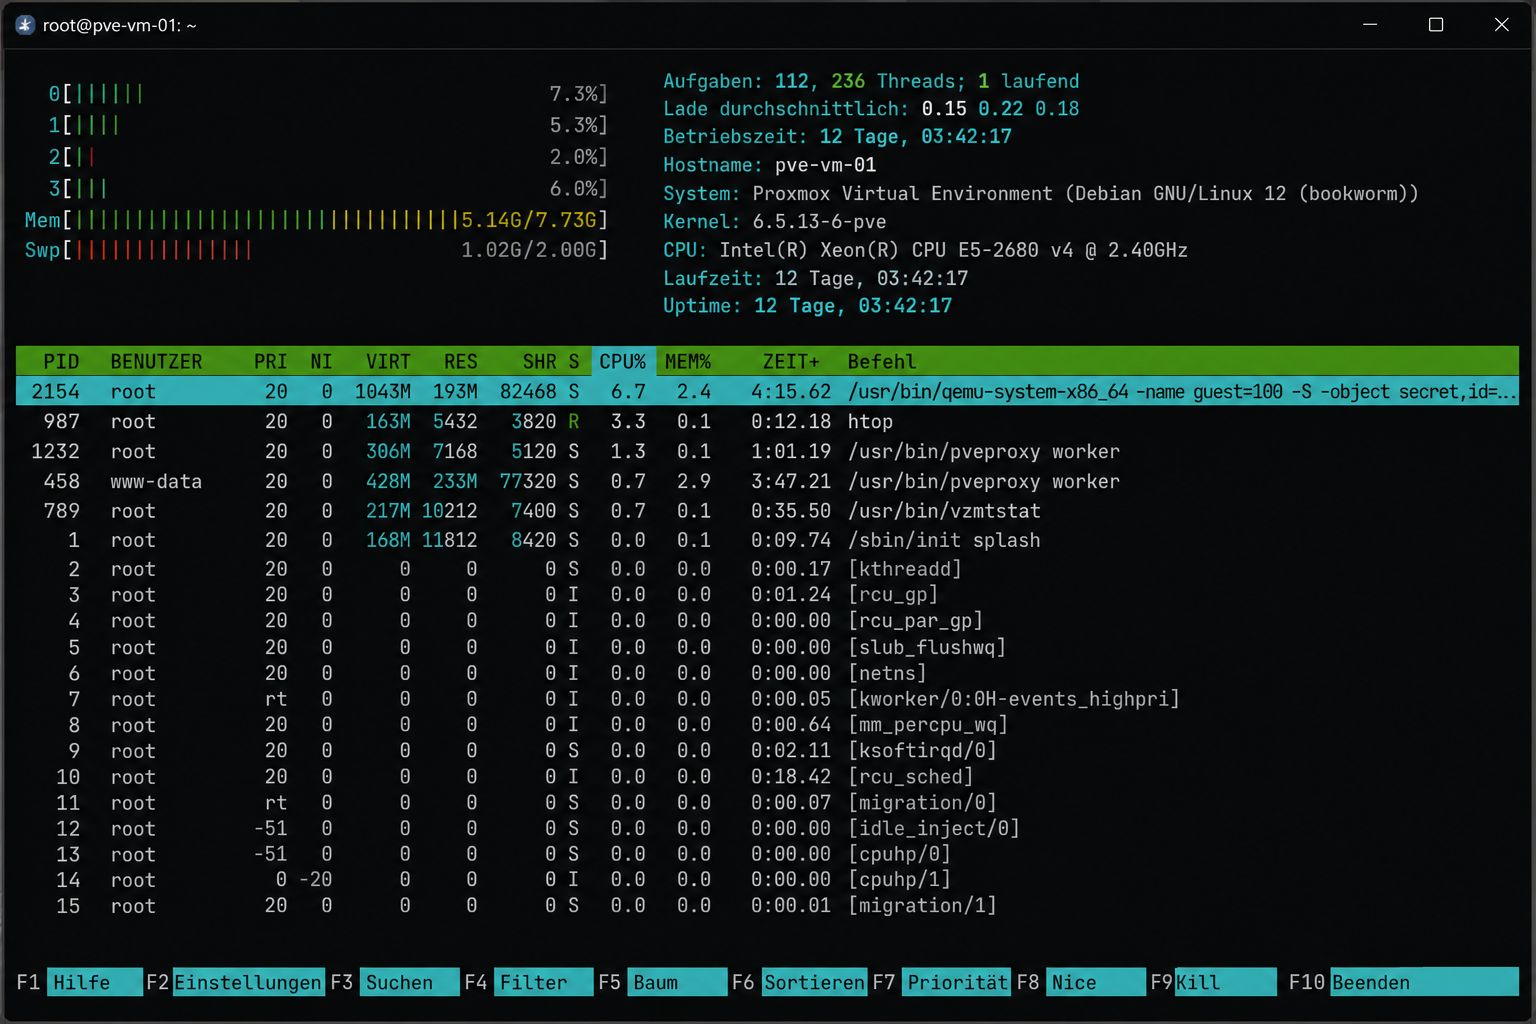Select the [netns] process row
Screen dimensions: 1536x1024
point(767,673)
